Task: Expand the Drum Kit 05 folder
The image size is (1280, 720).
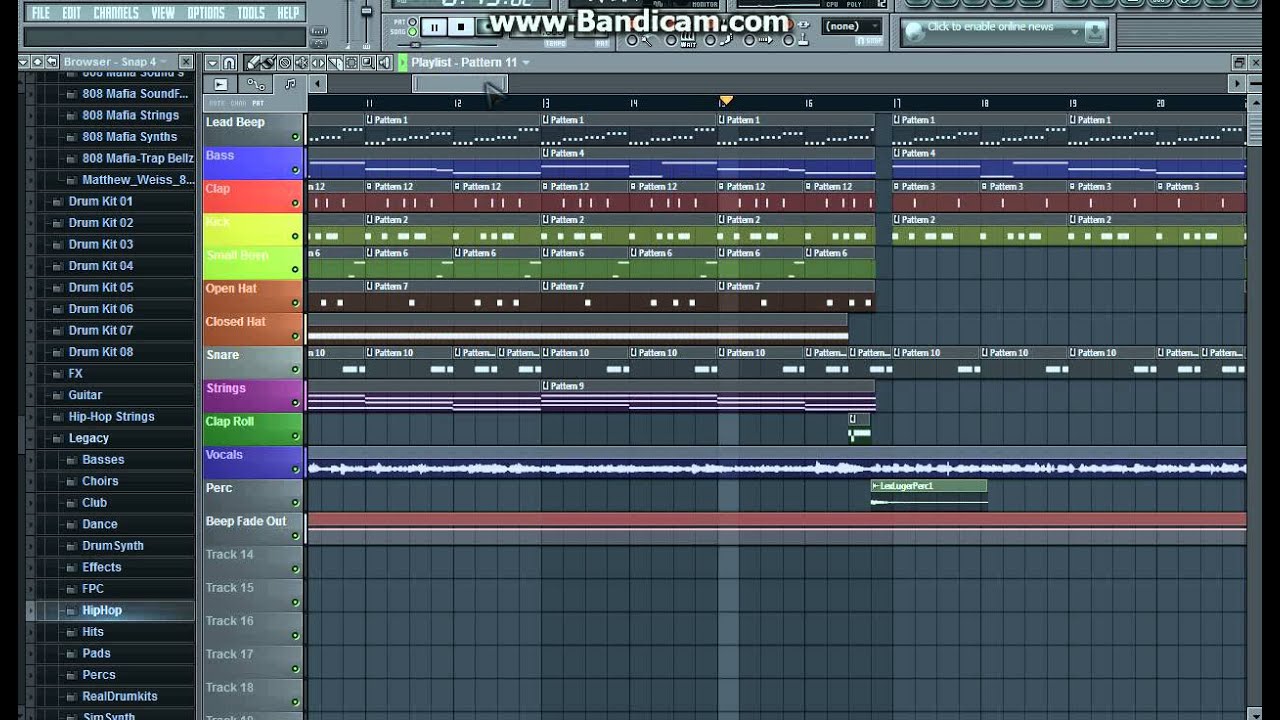Action: (100, 287)
